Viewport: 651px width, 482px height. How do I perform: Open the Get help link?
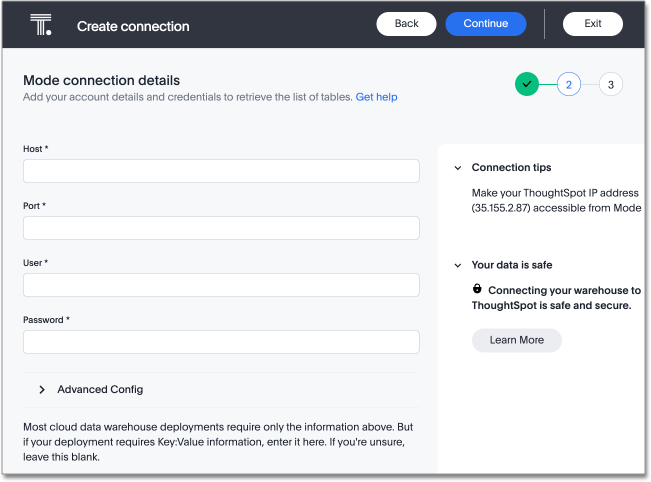click(x=376, y=97)
